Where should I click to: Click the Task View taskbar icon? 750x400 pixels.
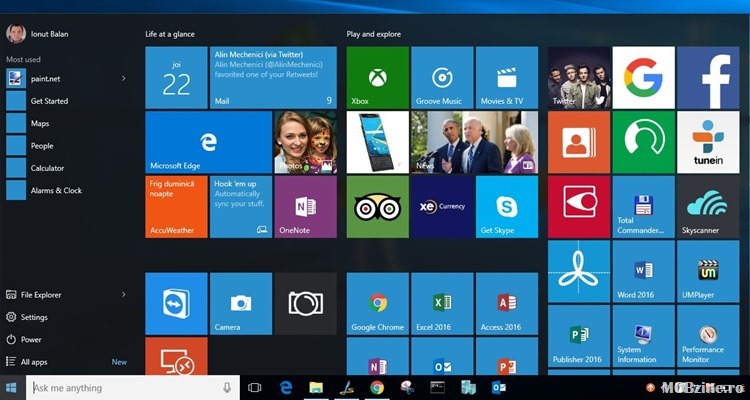[254, 387]
